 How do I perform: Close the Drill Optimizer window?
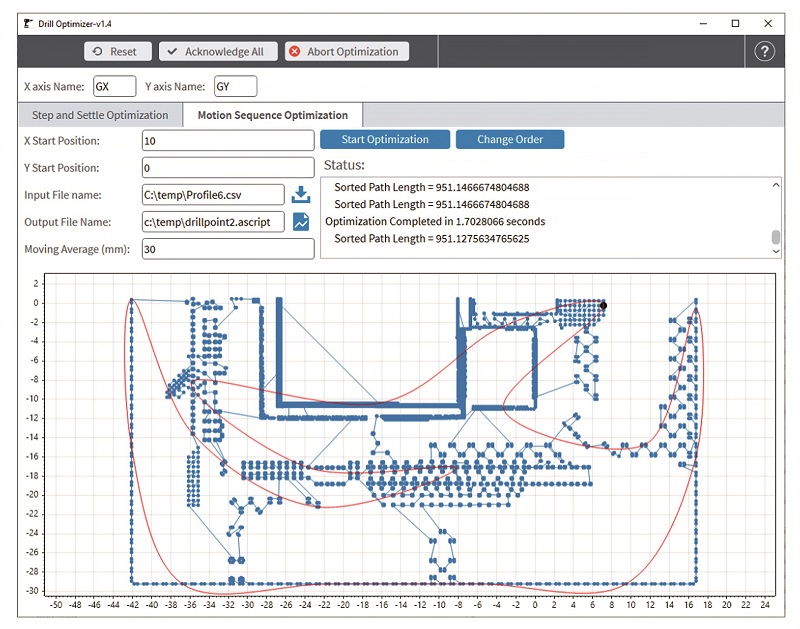tap(768, 23)
